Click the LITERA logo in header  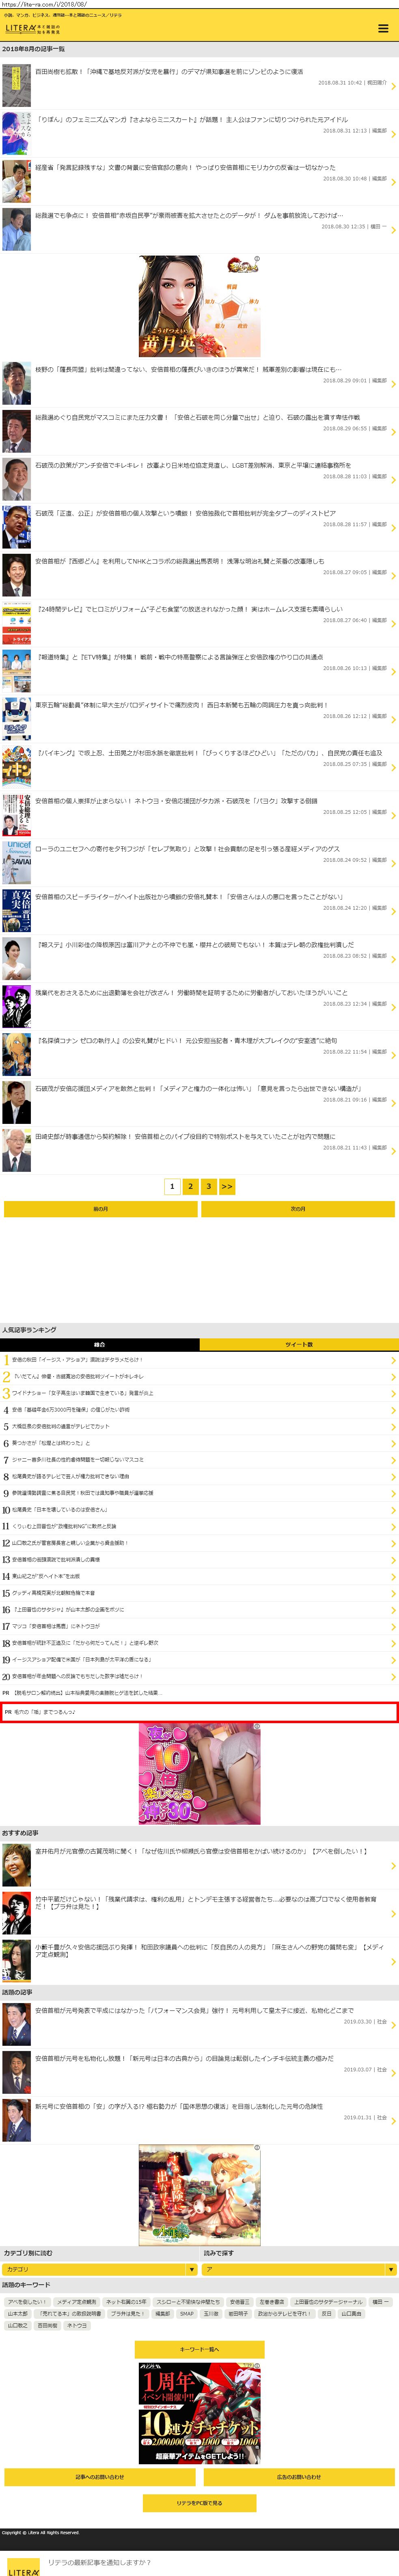click(21, 28)
